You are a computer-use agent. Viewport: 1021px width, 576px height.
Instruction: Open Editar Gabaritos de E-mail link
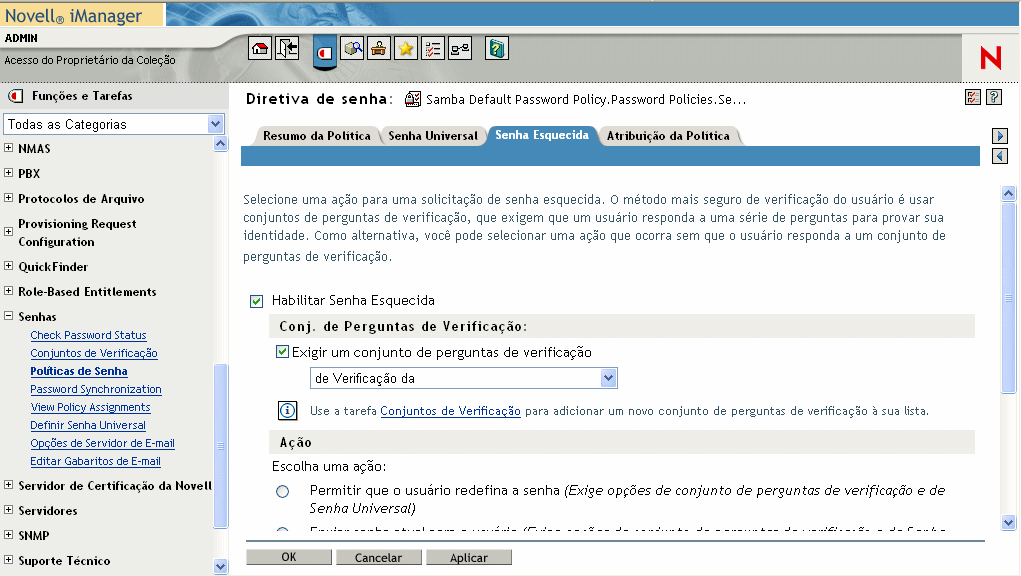click(x=95, y=461)
